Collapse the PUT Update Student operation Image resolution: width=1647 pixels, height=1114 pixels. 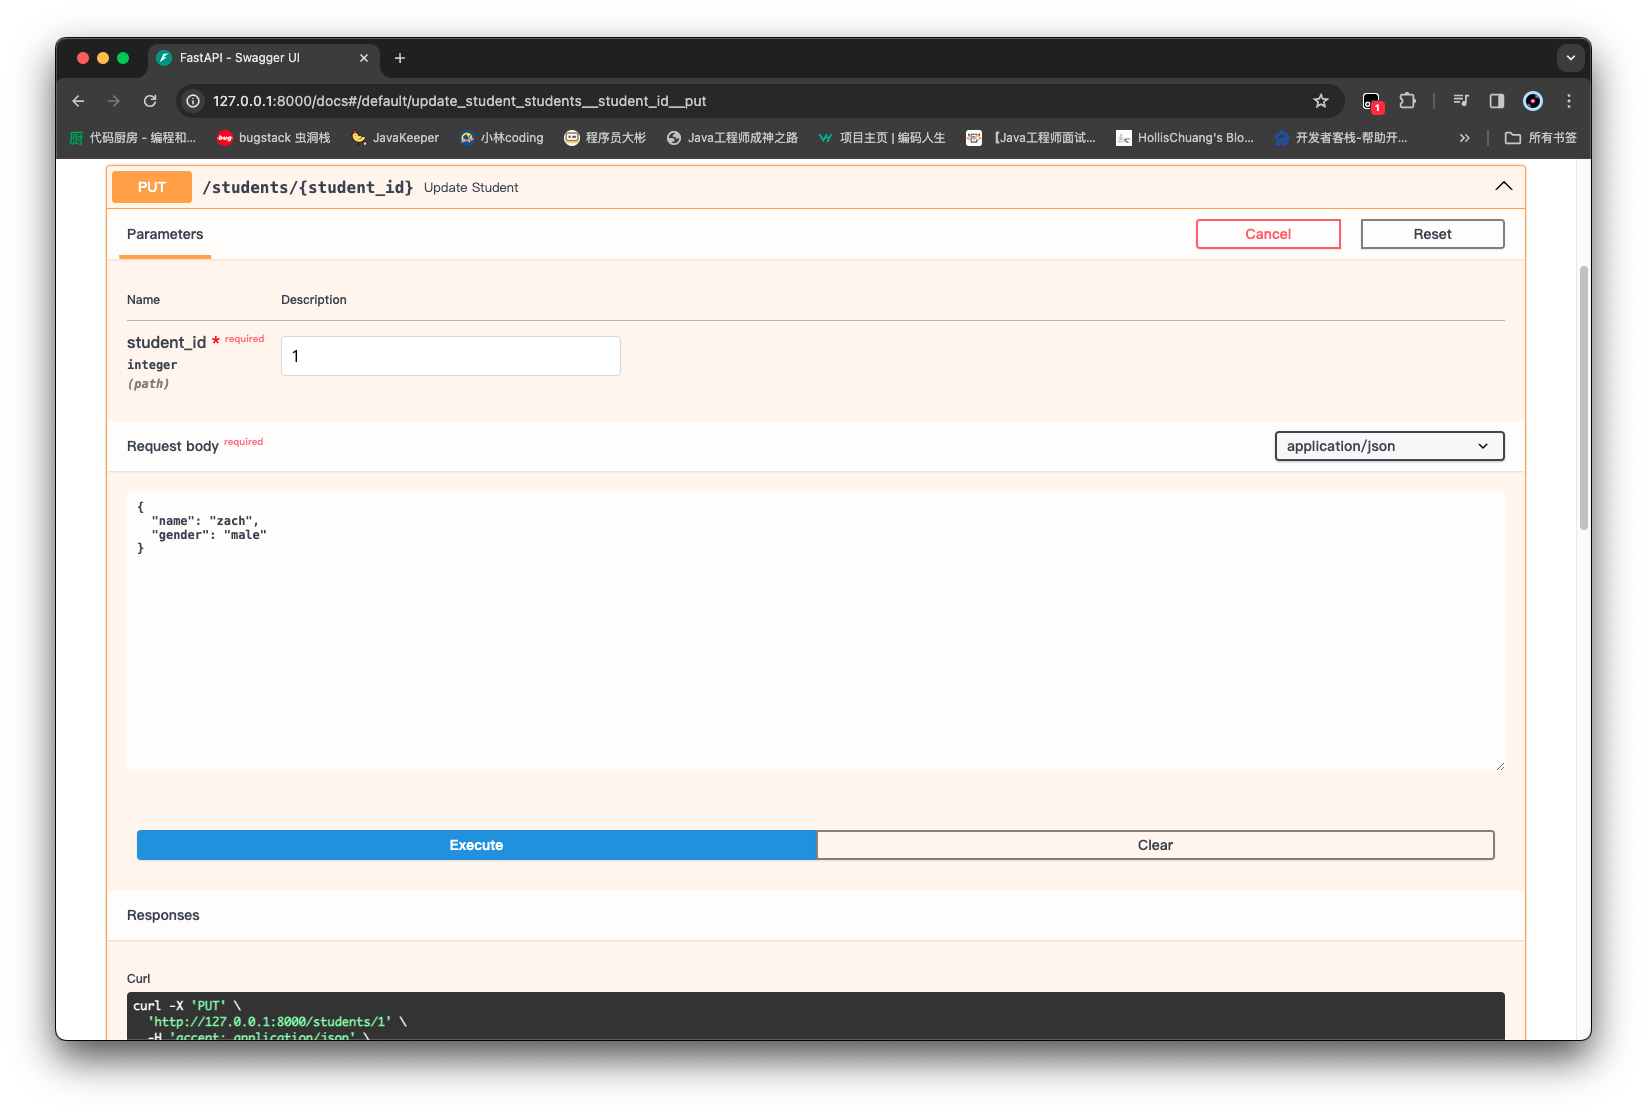(x=1503, y=187)
